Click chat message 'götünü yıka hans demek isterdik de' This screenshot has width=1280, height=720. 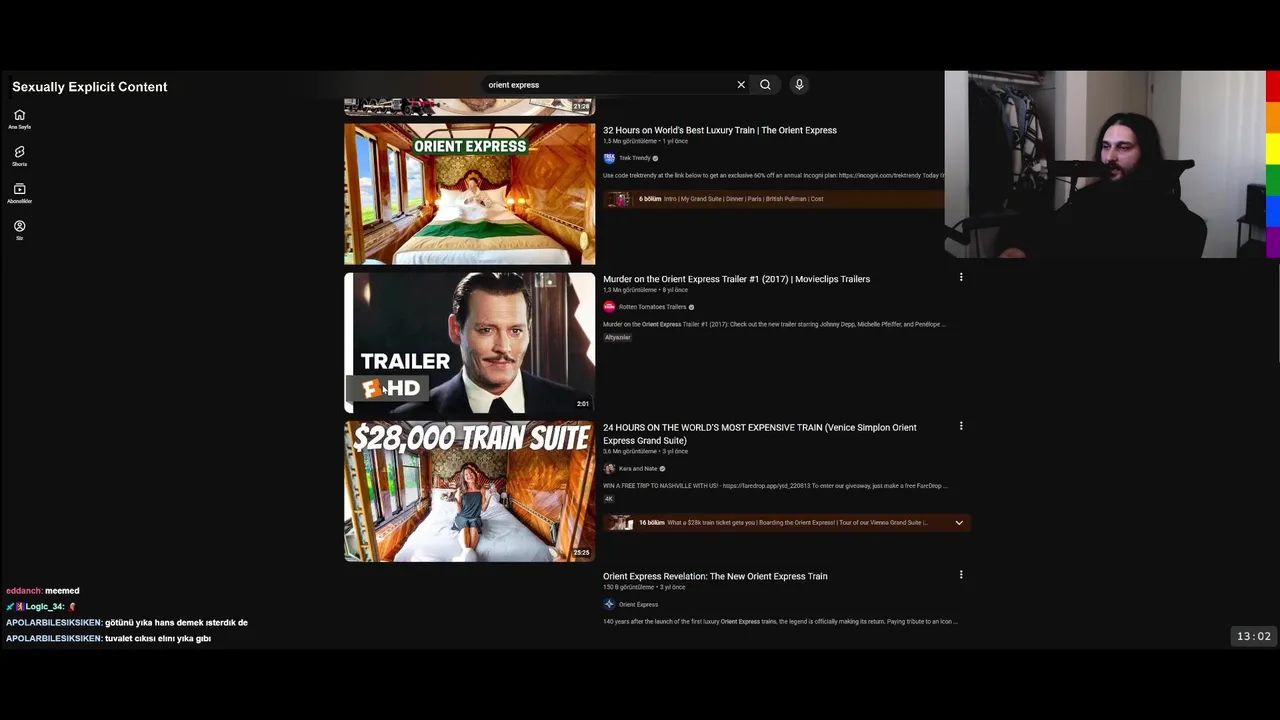176,623
